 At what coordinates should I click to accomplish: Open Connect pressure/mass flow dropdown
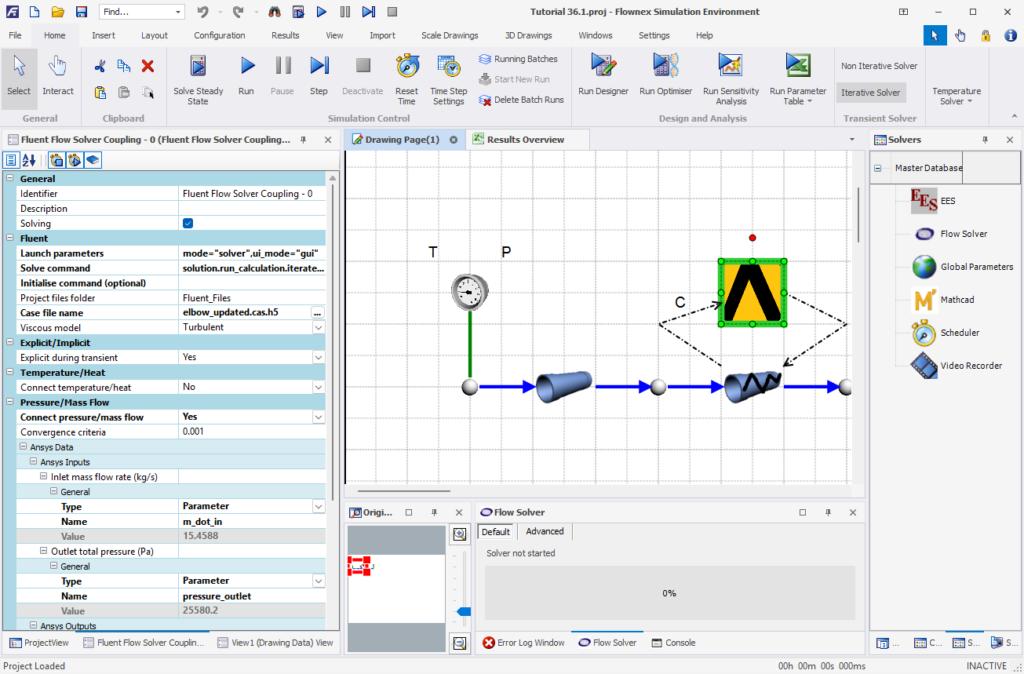tap(318, 417)
